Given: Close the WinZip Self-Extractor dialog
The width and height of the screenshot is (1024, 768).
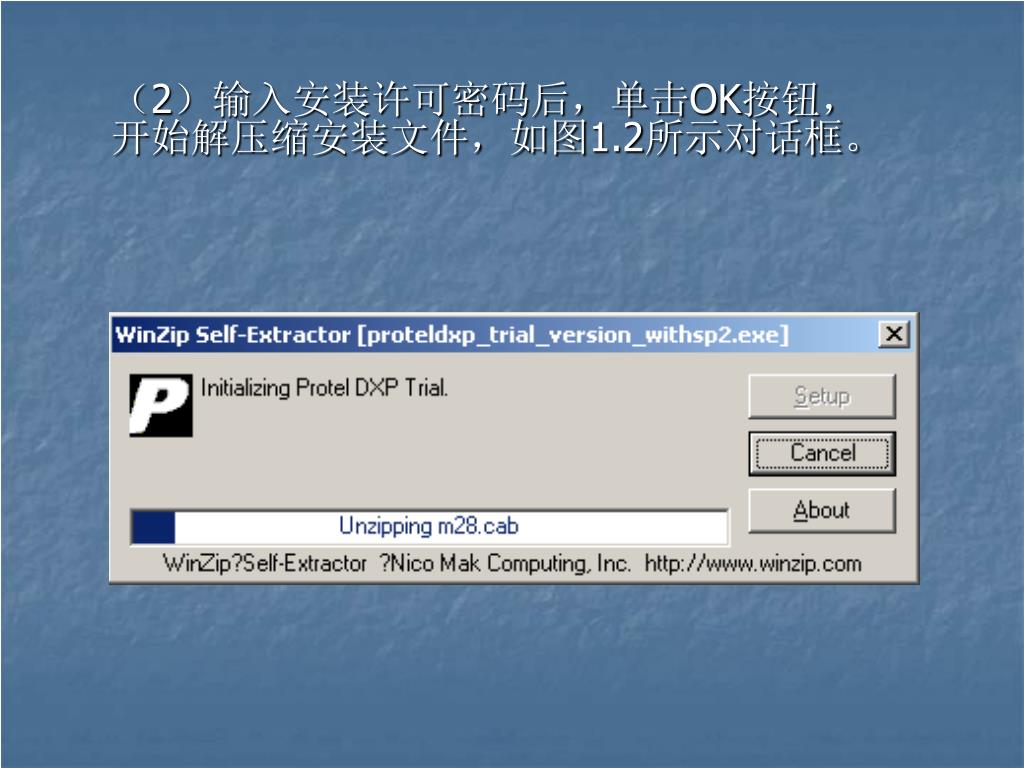Looking at the screenshot, I should [x=893, y=334].
